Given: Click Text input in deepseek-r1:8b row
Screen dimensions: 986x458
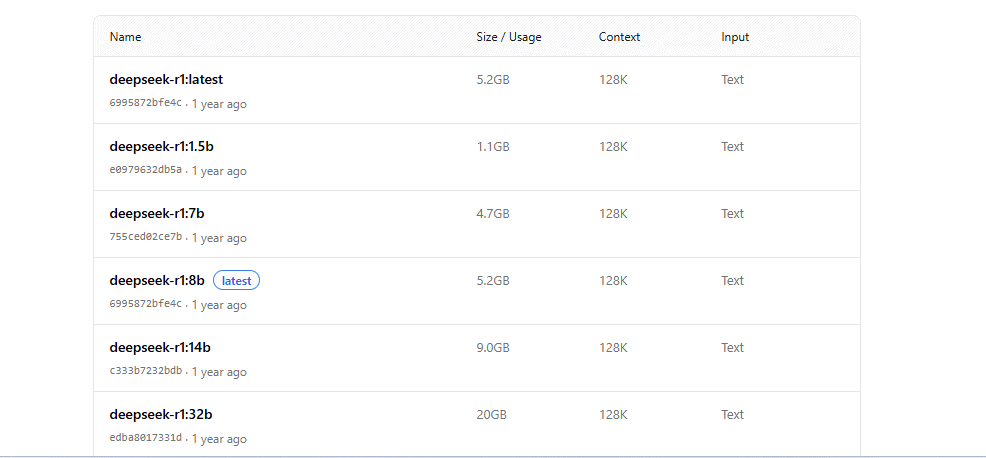Looking at the screenshot, I should point(733,281).
